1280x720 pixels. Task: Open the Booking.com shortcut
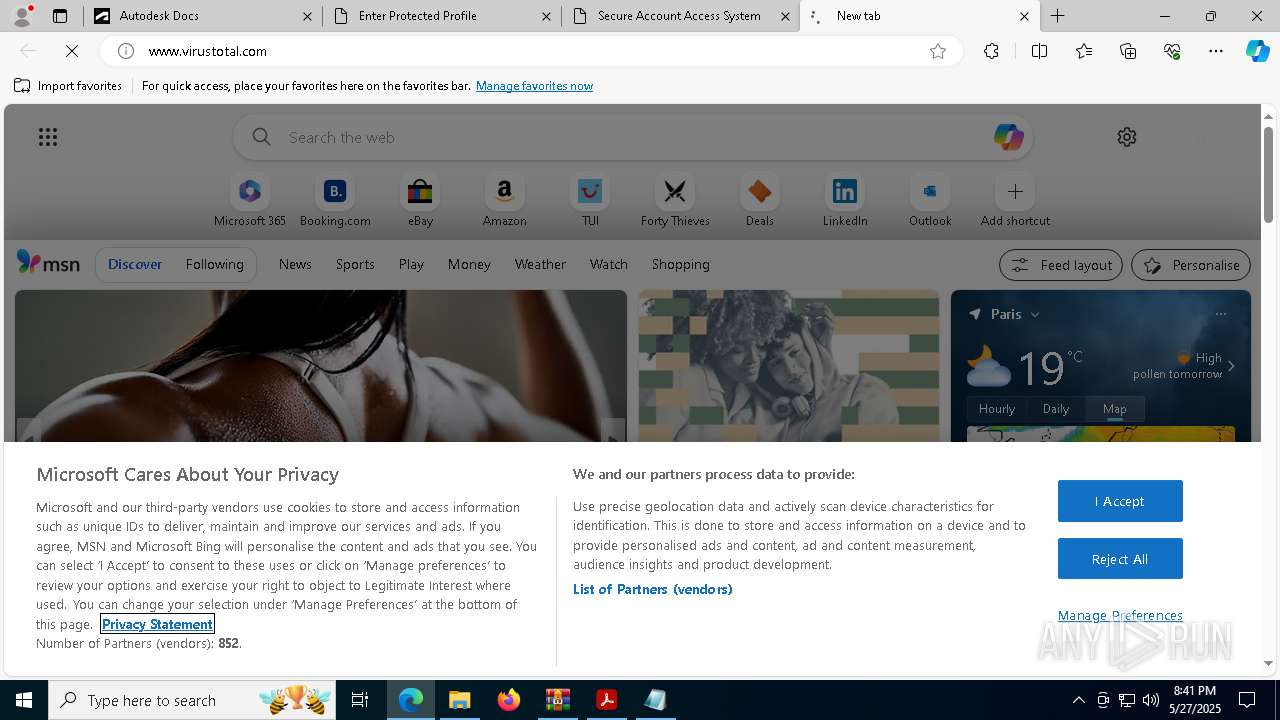(x=335, y=201)
